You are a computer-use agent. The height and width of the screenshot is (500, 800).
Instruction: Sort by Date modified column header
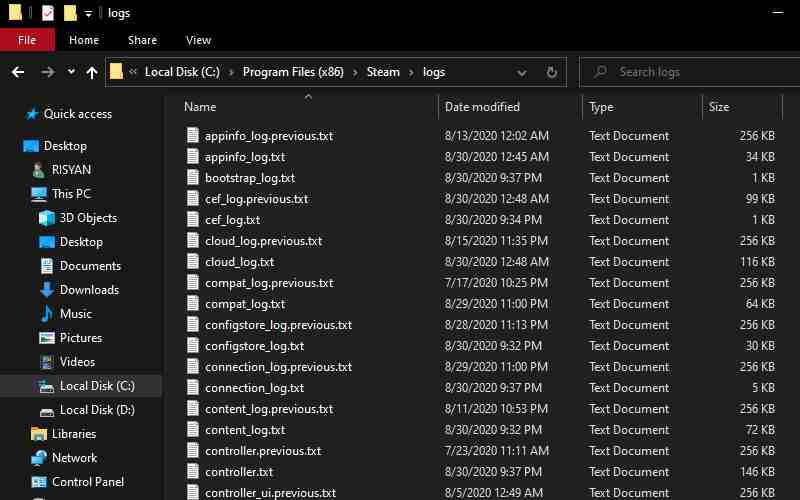coord(482,107)
